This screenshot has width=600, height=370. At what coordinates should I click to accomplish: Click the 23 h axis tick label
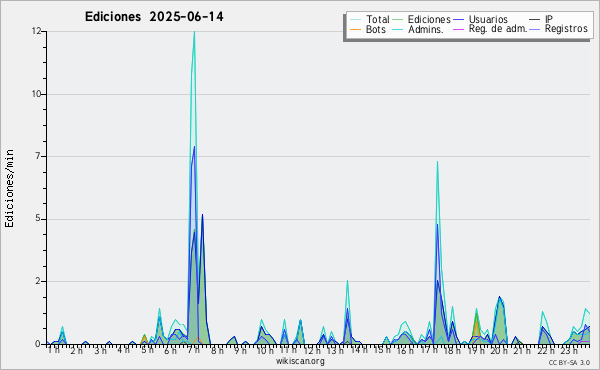click(x=569, y=350)
